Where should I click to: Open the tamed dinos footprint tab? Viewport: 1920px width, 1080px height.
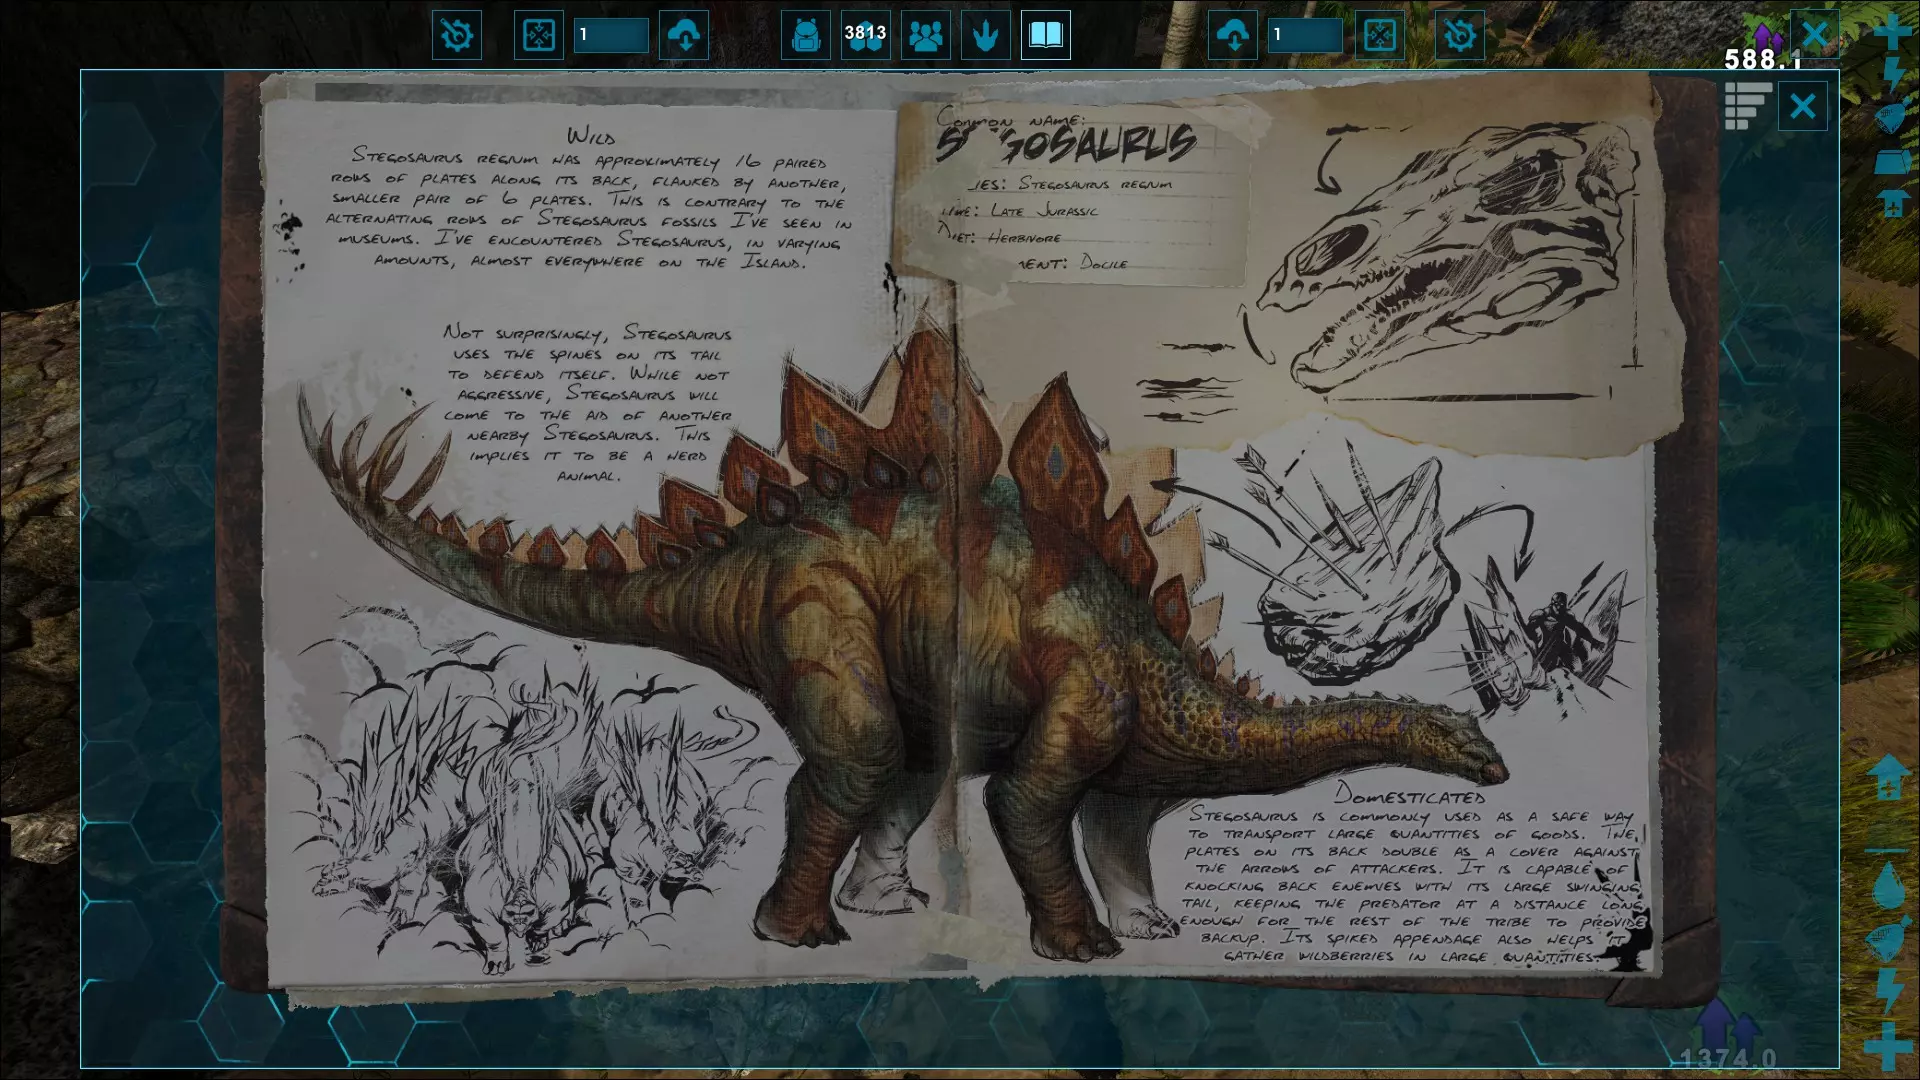pyautogui.click(x=986, y=36)
